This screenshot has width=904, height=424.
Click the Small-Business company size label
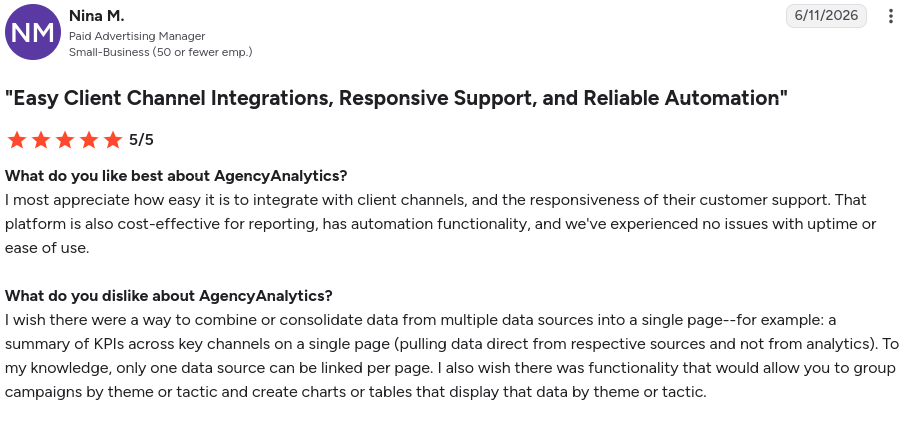point(161,52)
